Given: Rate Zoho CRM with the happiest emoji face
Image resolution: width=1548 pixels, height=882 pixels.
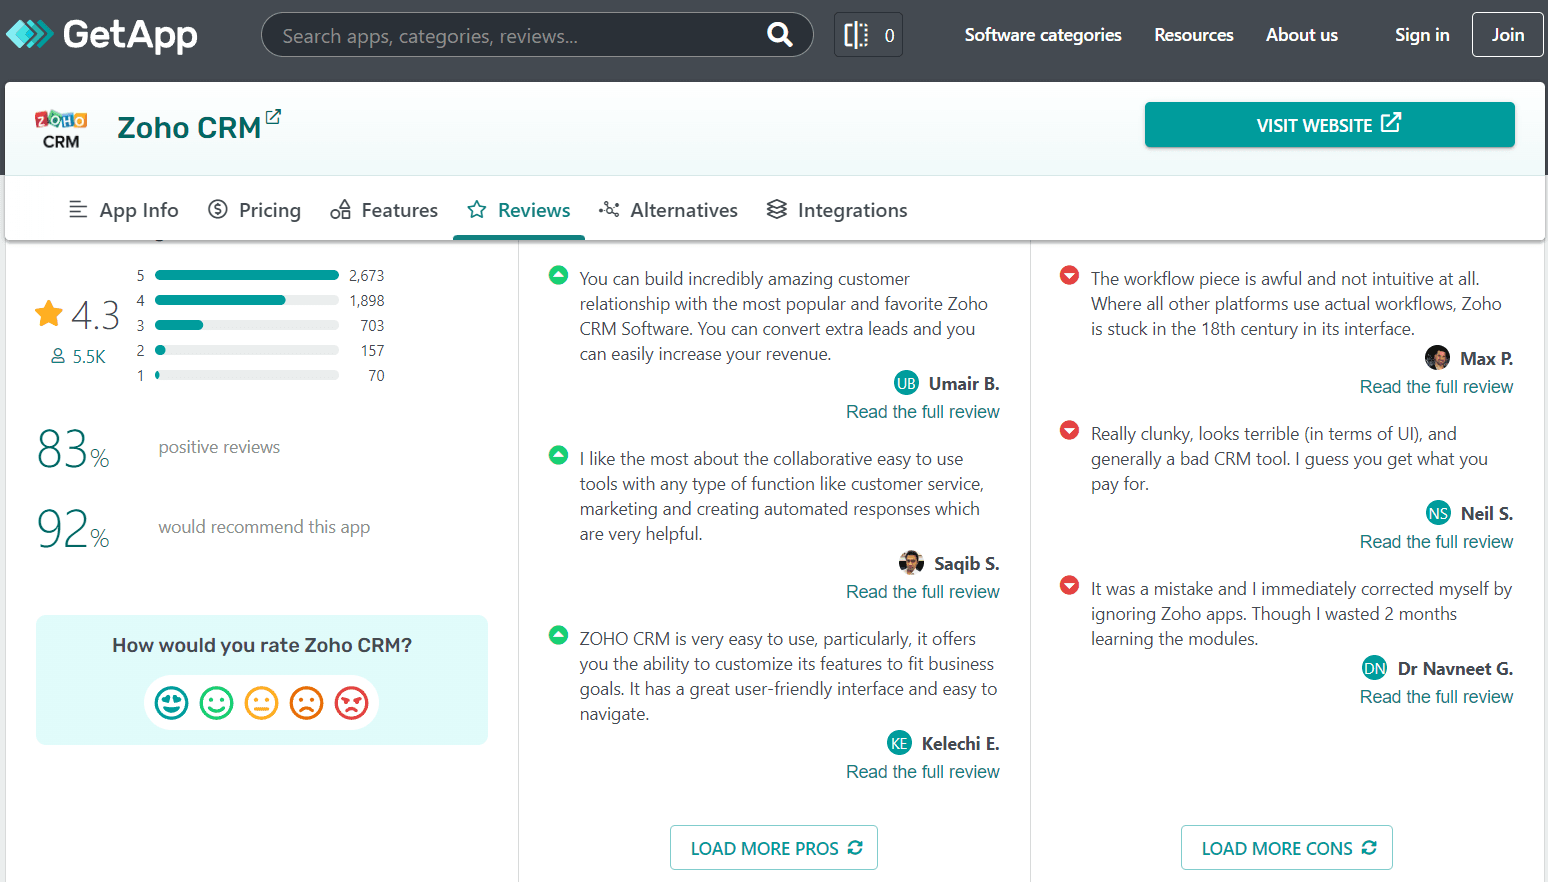Looking at the screenshot, I should (171, 703).
